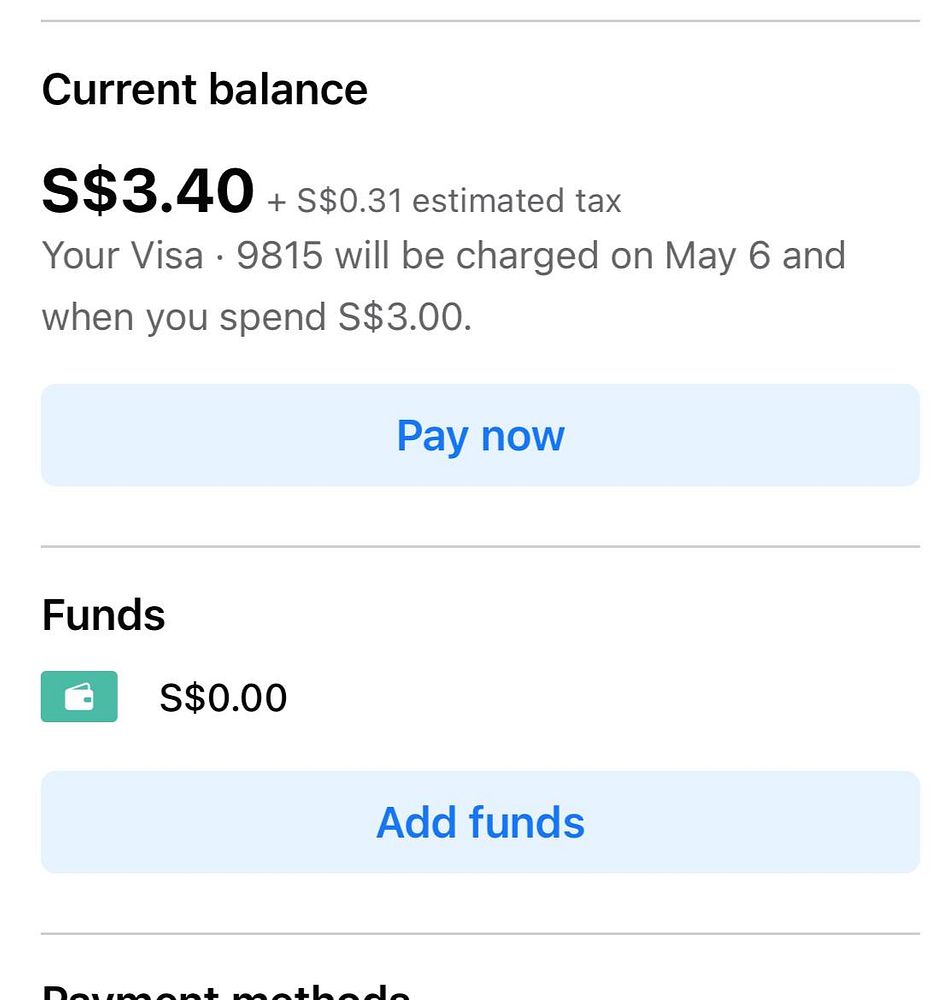Click the divider above Current balance
This screenshot has height=1000, width=939.
pos(480,20)
